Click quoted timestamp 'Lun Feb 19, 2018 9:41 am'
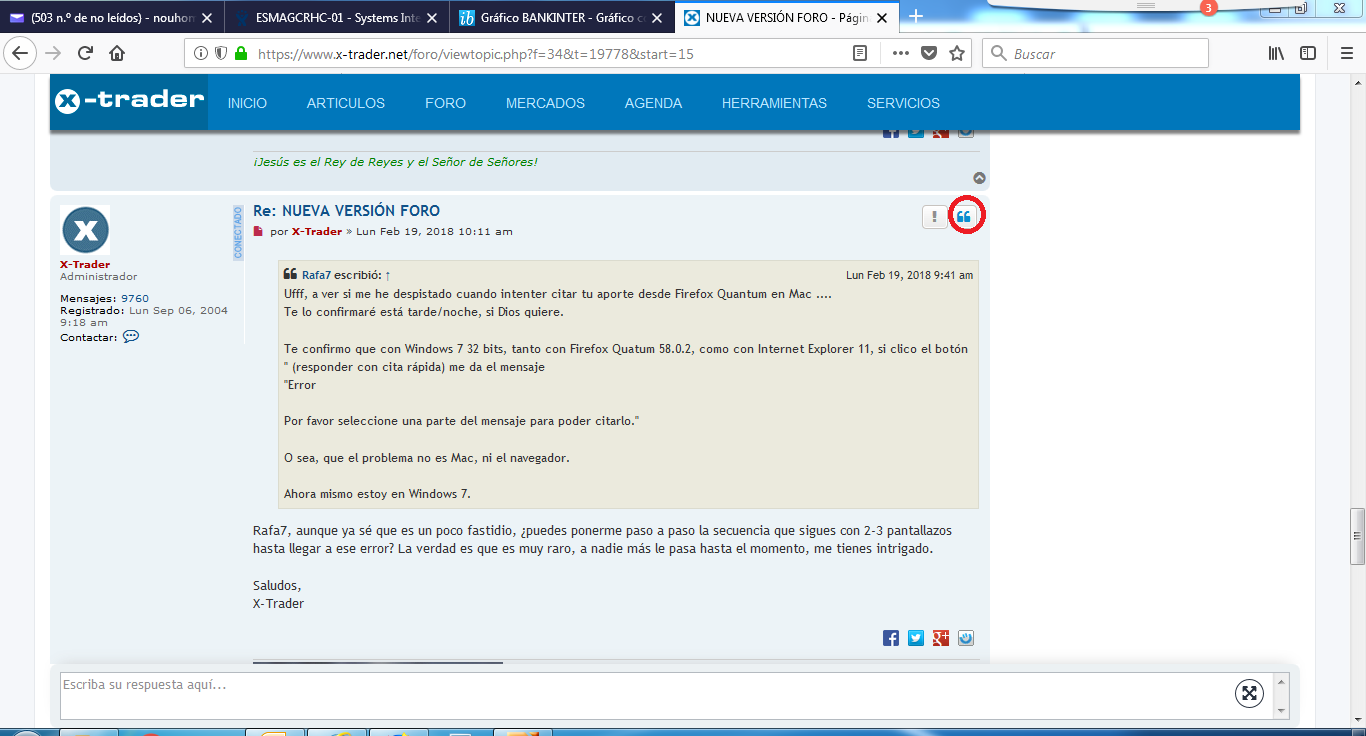Screen dimensions: 1366x736 coord(909,275)
